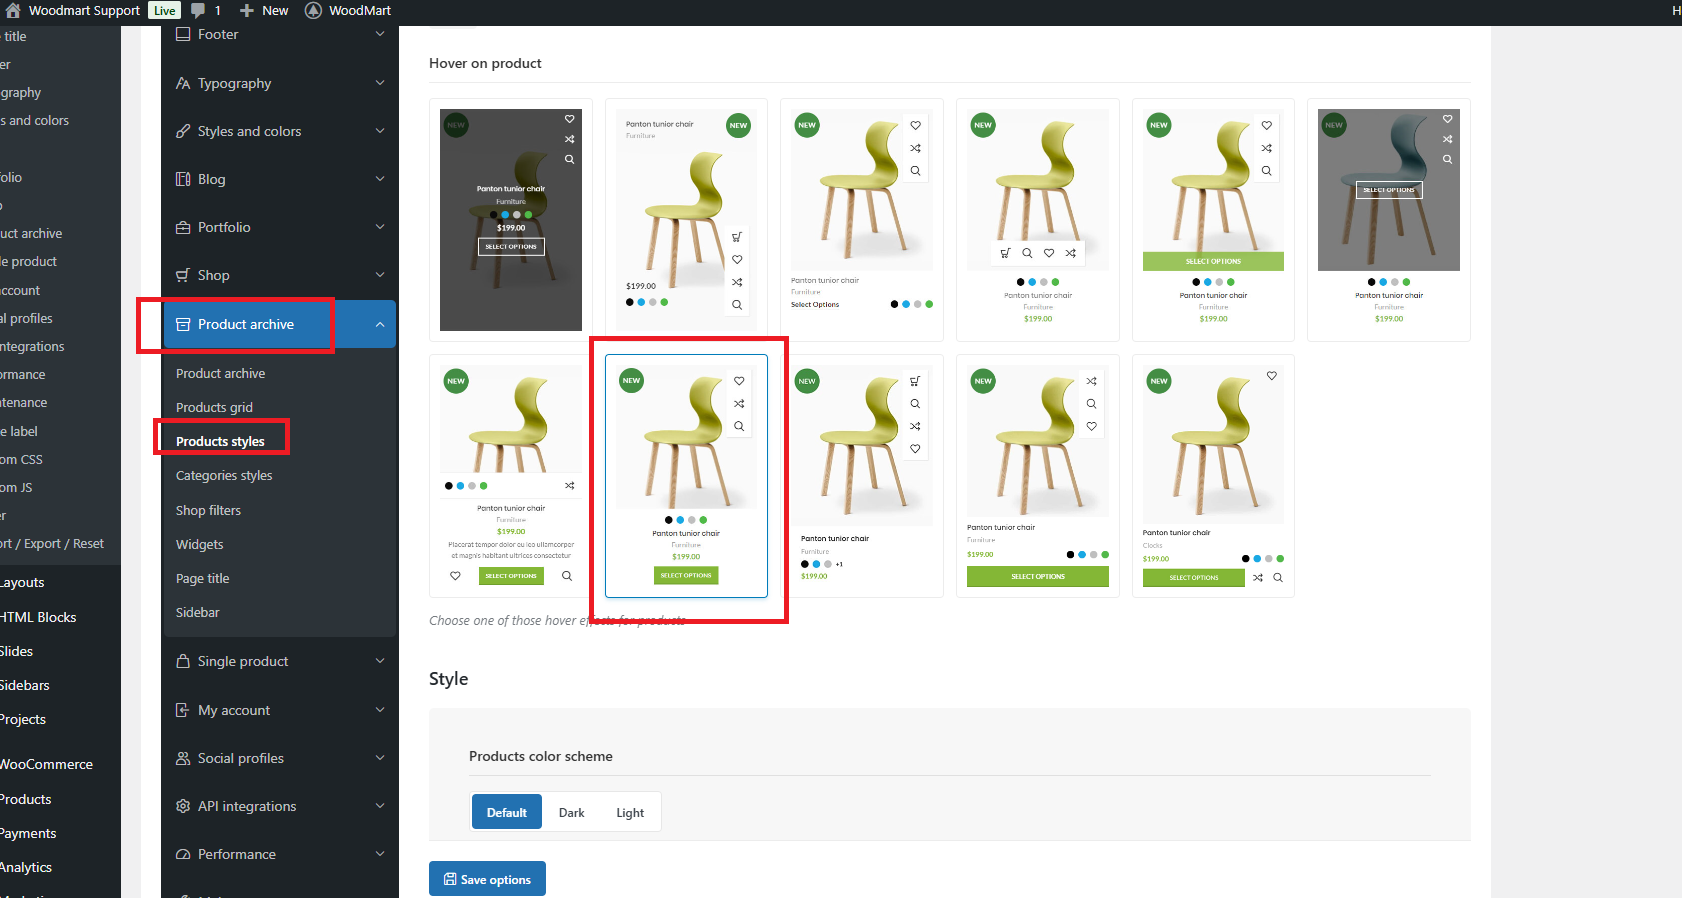Viewport: 1682px width, 898px height.
Task: Expand the API integrations chevron
Action: tap(380, 806)
